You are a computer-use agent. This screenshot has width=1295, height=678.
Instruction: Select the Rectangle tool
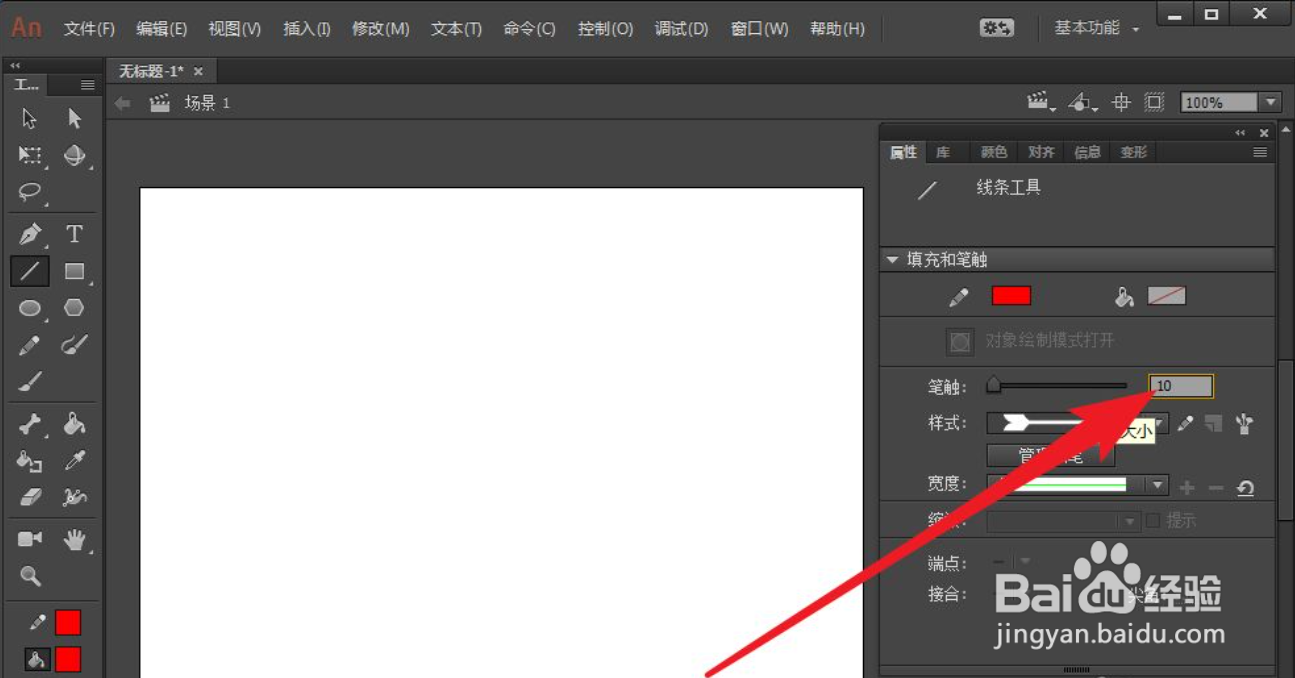[x=74, y=271]
